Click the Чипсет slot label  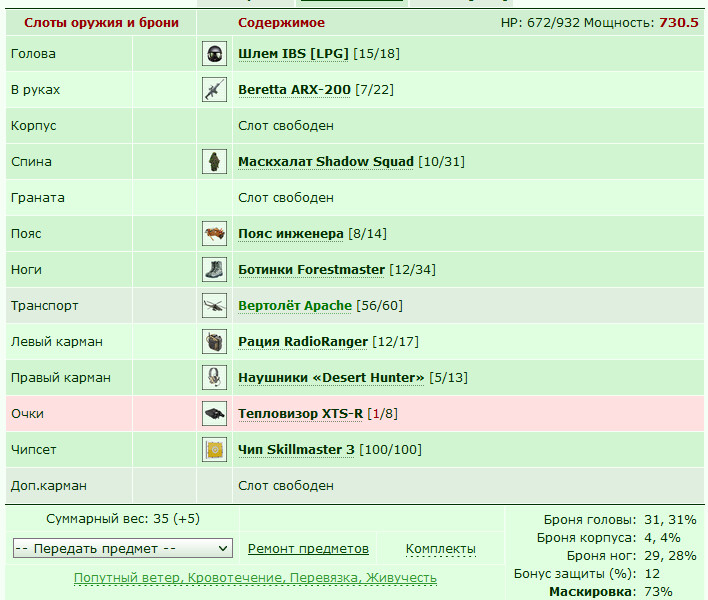click(33, 450)
